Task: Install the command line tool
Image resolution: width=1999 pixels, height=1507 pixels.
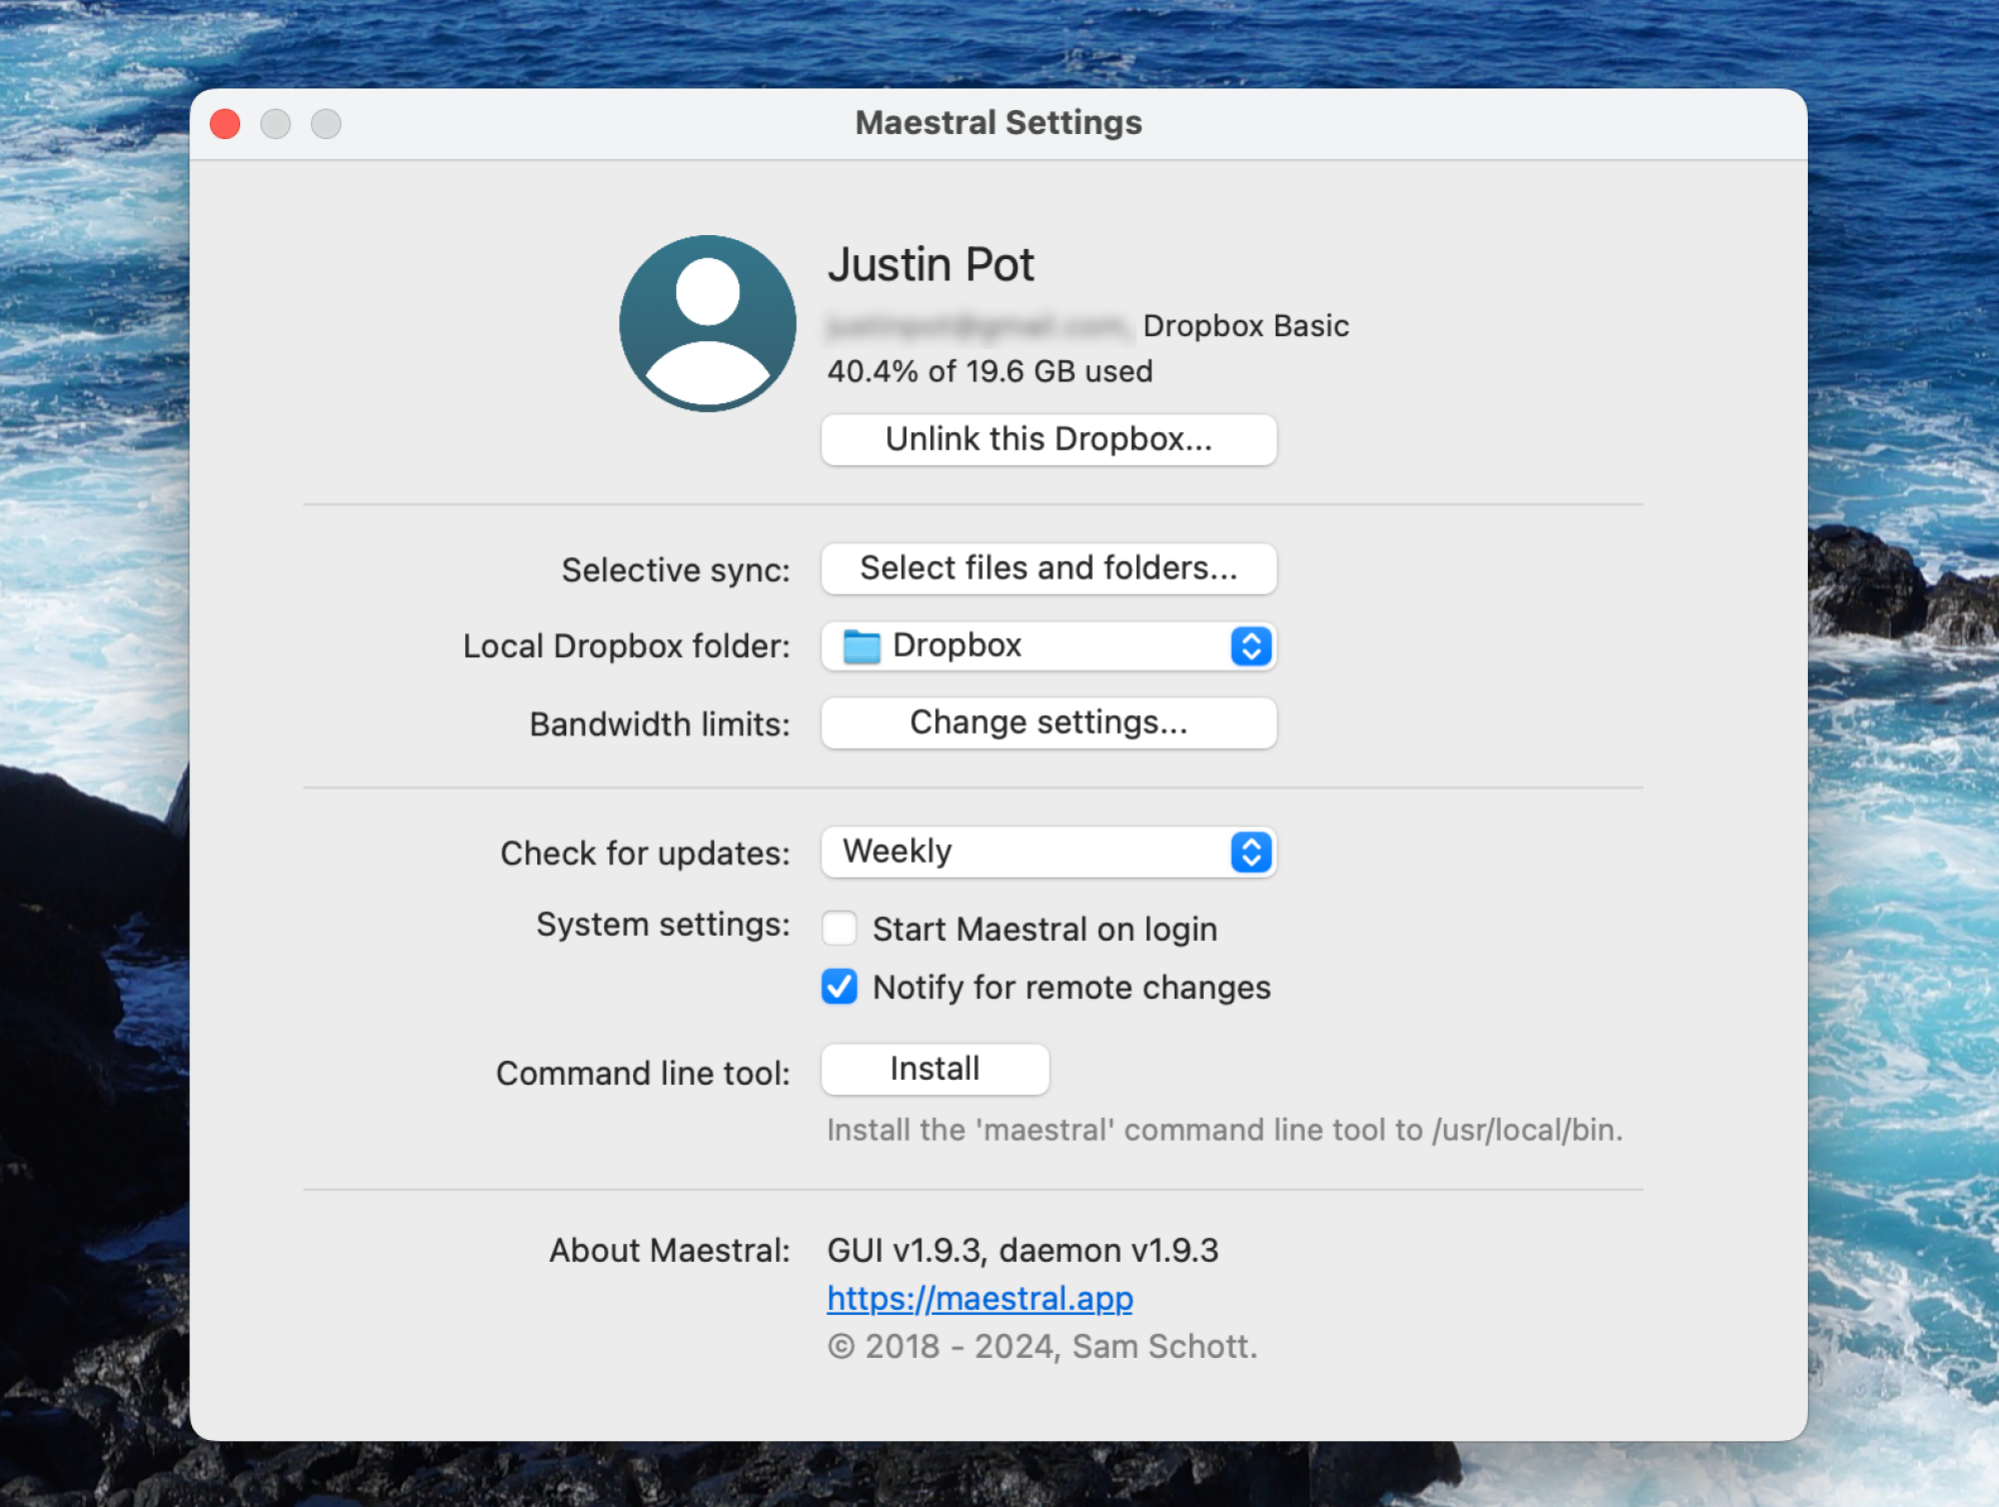Action: pyautogui.click(x=935, y=1069)
